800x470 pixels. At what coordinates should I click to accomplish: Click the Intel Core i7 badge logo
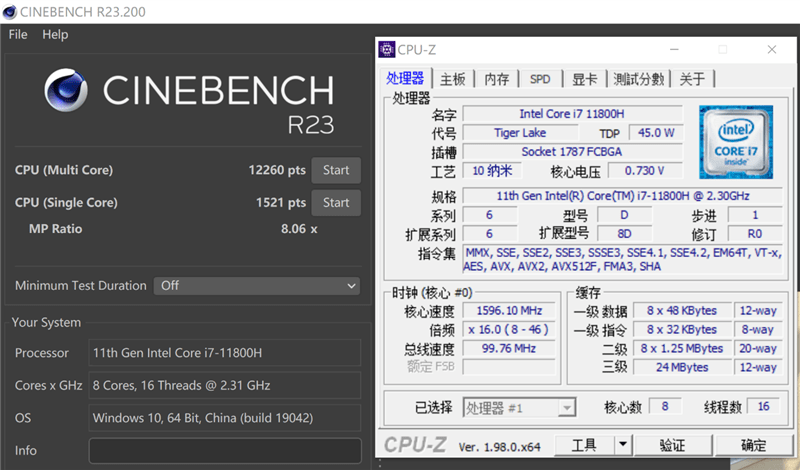(x=736, y=142)
